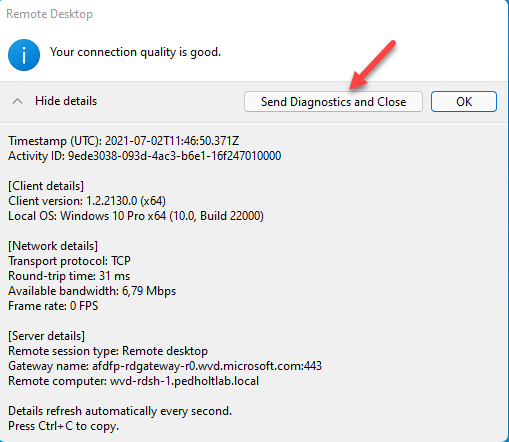Collapse details using the chevron arrow
509x442 pixels.
[17, 101]
